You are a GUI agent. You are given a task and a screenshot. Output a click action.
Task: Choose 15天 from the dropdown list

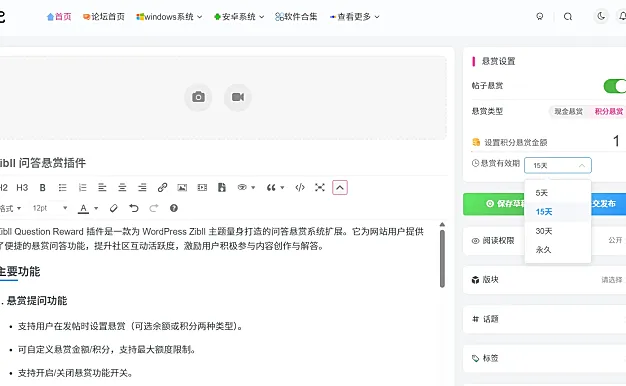(x=558, y=212)
